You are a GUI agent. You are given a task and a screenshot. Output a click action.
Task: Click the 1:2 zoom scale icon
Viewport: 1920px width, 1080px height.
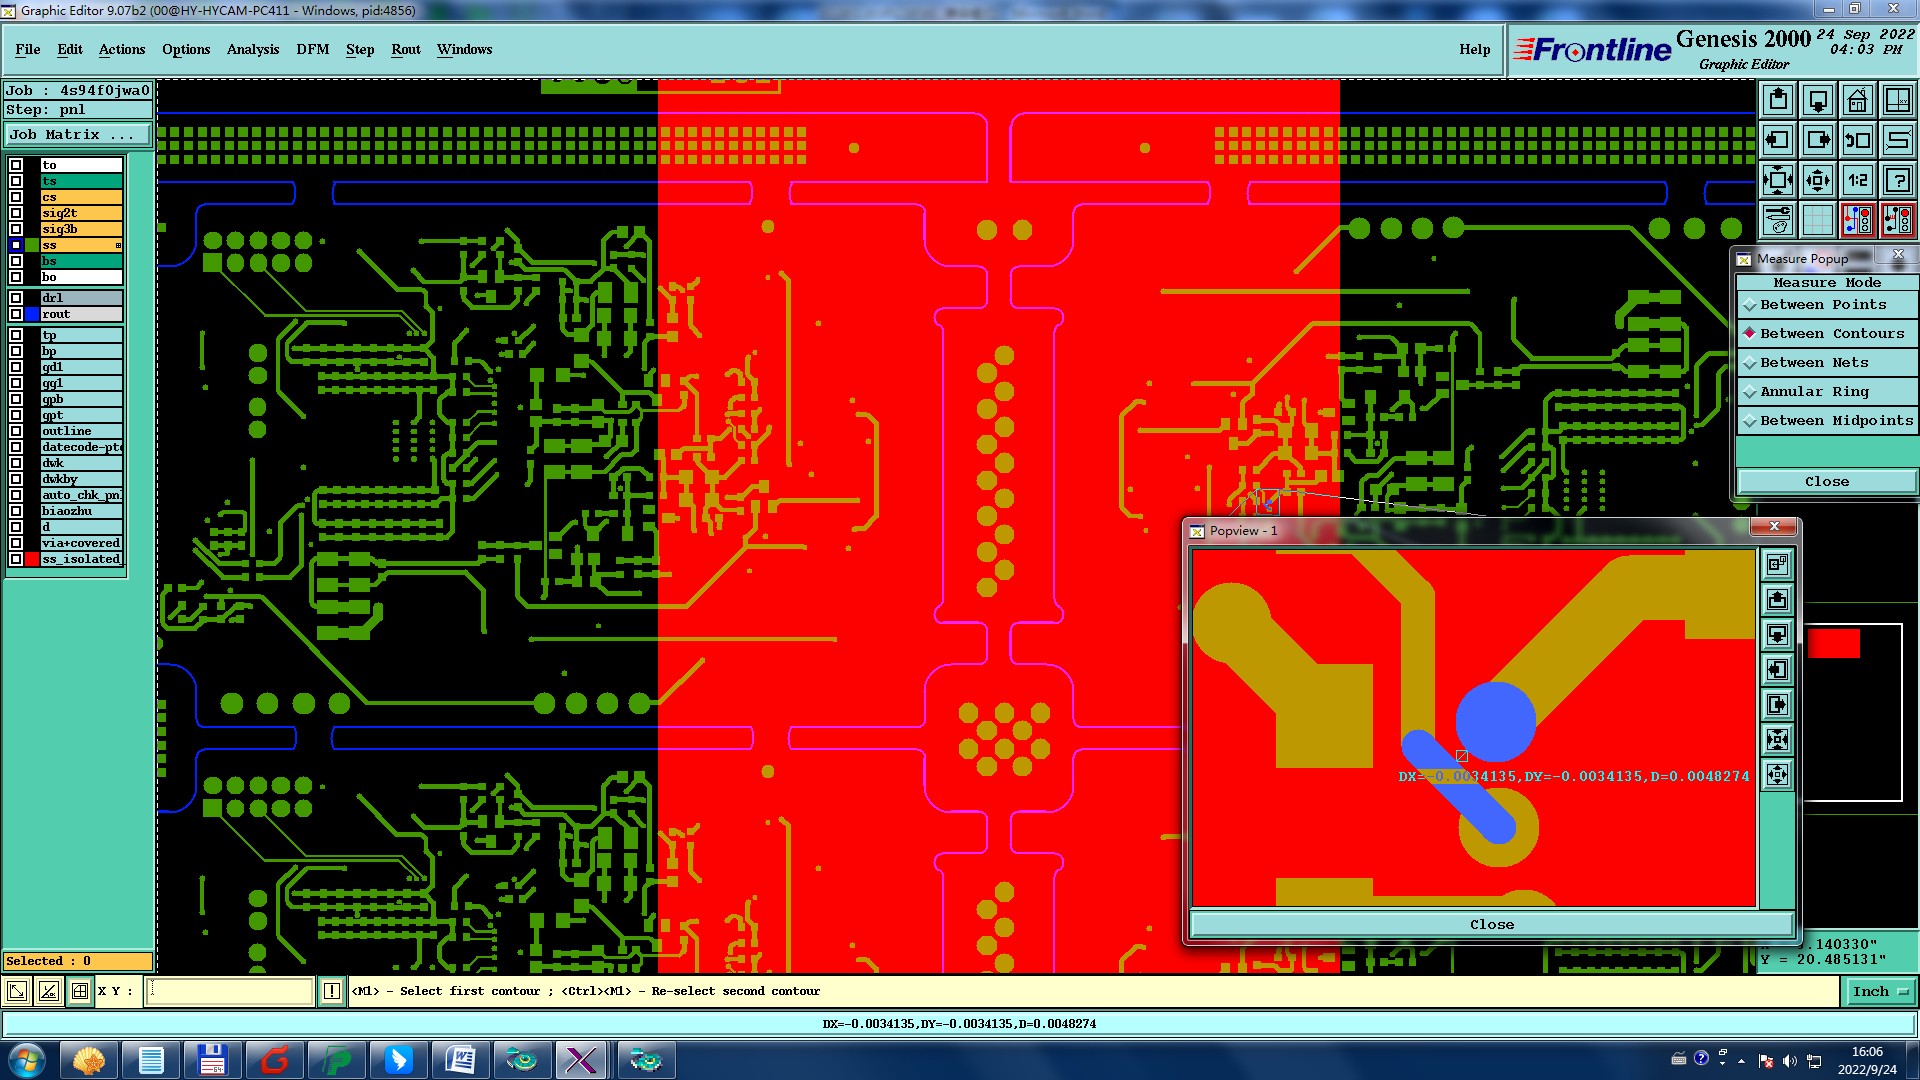tap(1857, 180)
